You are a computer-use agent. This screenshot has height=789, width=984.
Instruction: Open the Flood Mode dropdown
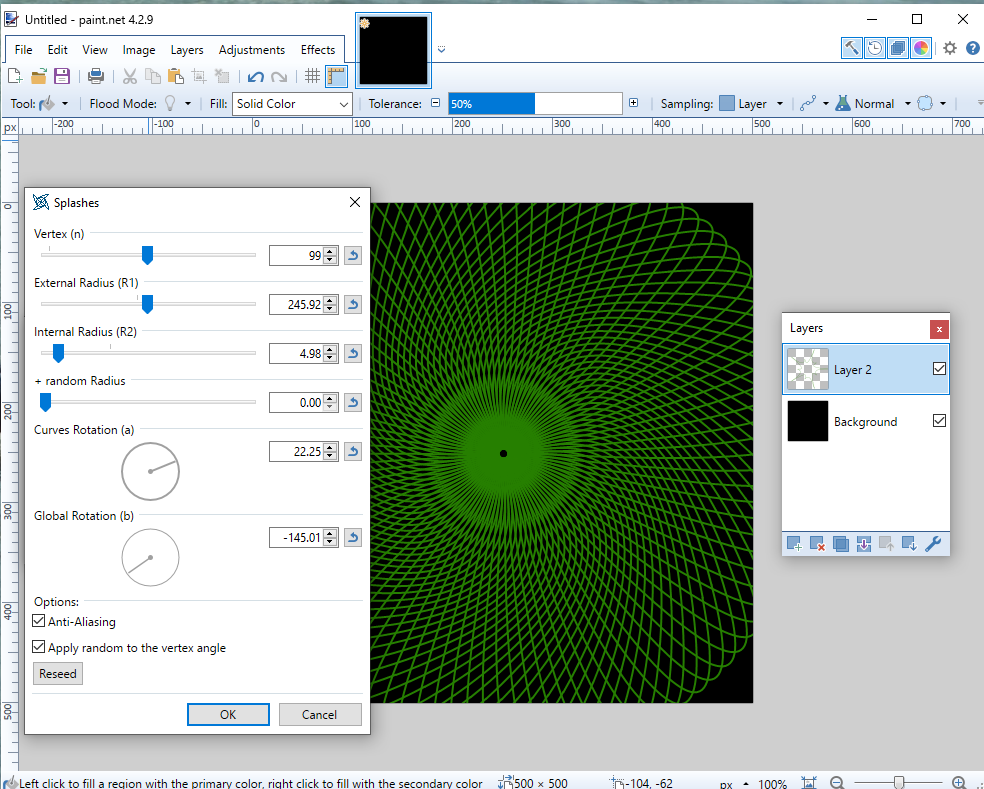(178, 104)
